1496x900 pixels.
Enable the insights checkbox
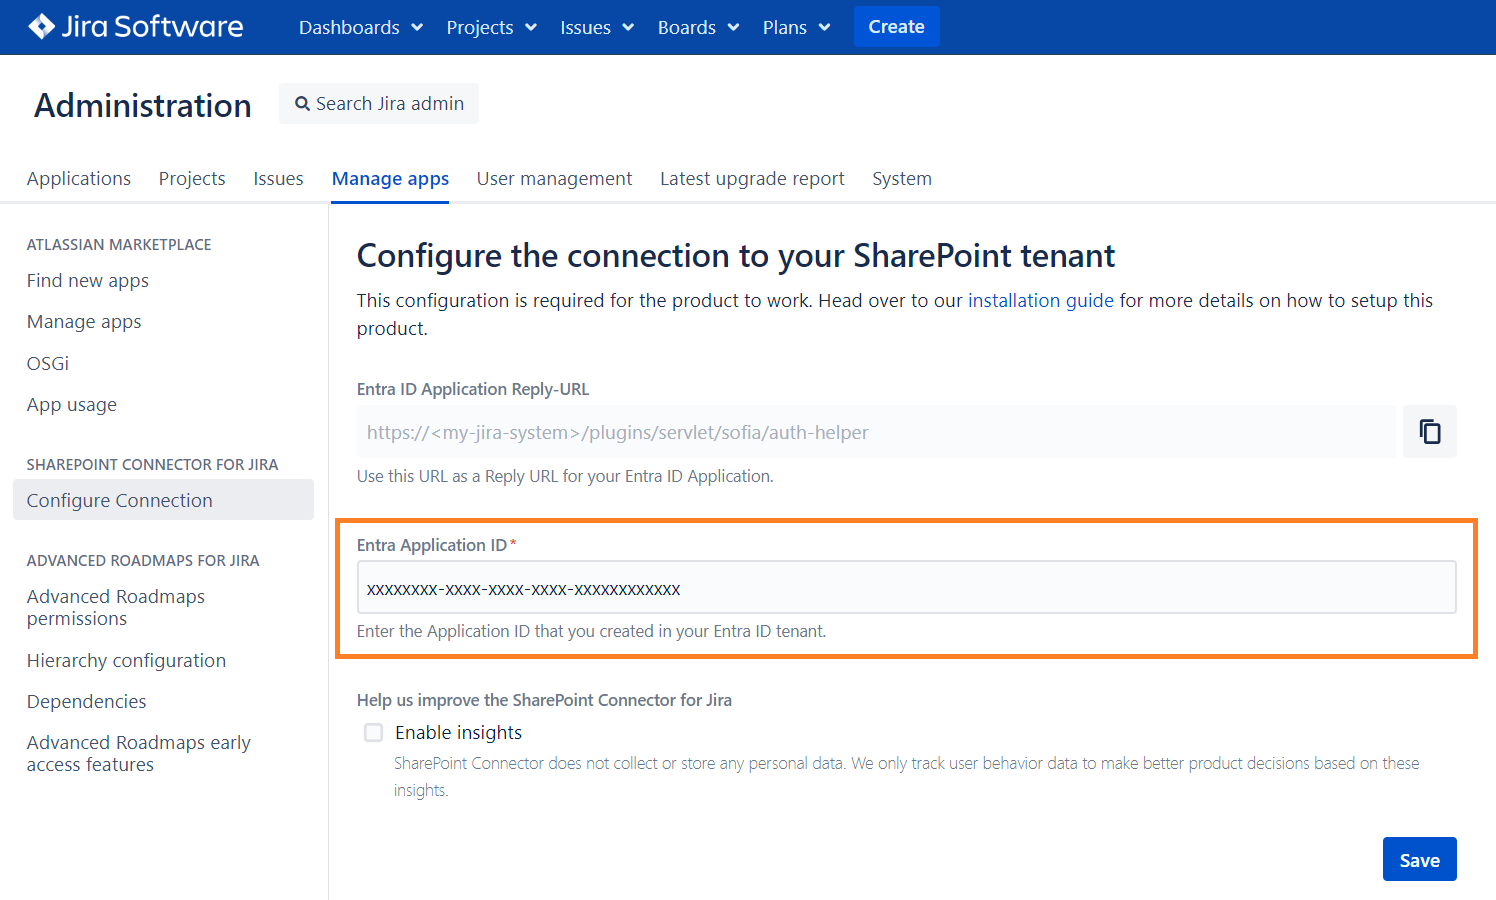pos(374,733)
